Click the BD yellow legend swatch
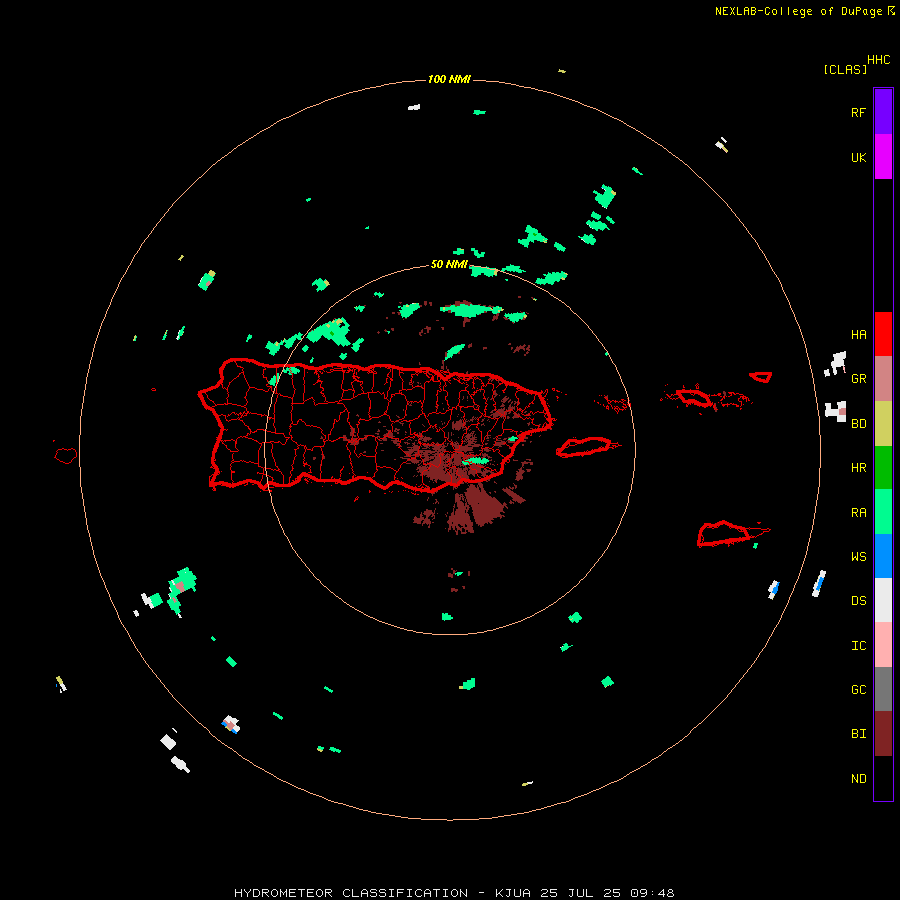Screen dimensions: 900x900 pos(883,424)
